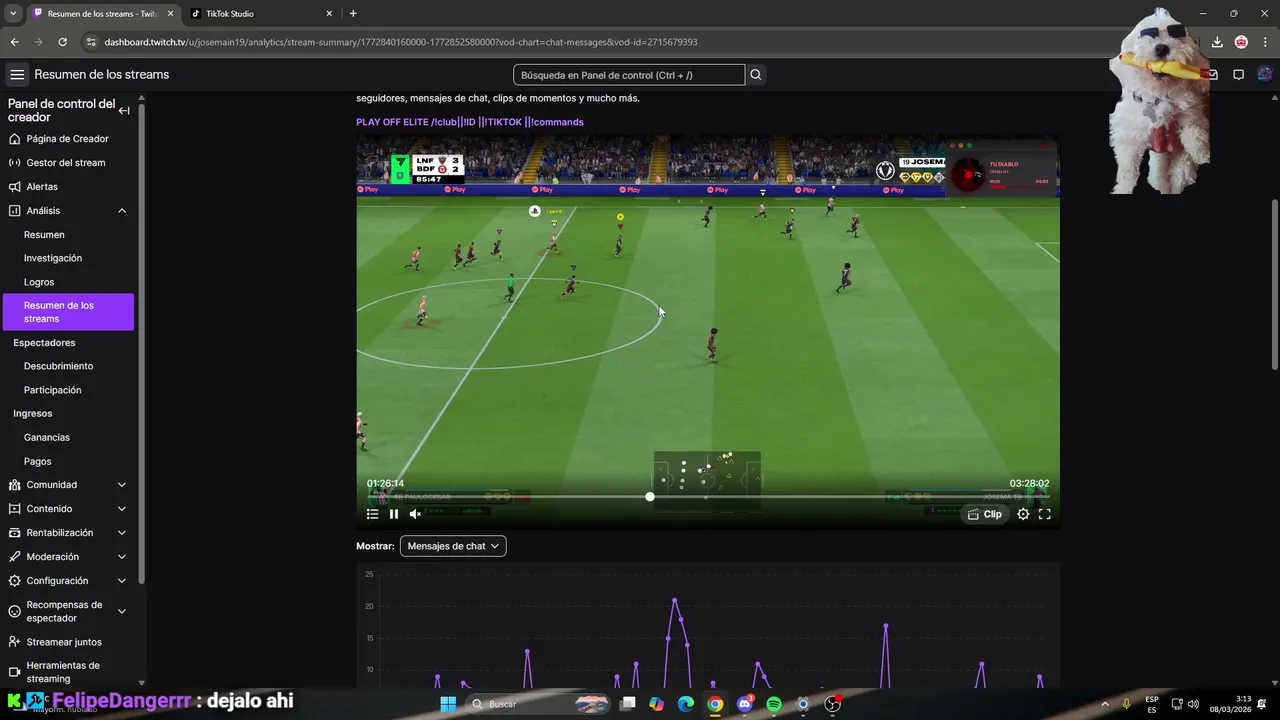The width and height of the screenshot is (1280, 720).
Task: Open the tab search dropdown
Action: coord(12,14)
